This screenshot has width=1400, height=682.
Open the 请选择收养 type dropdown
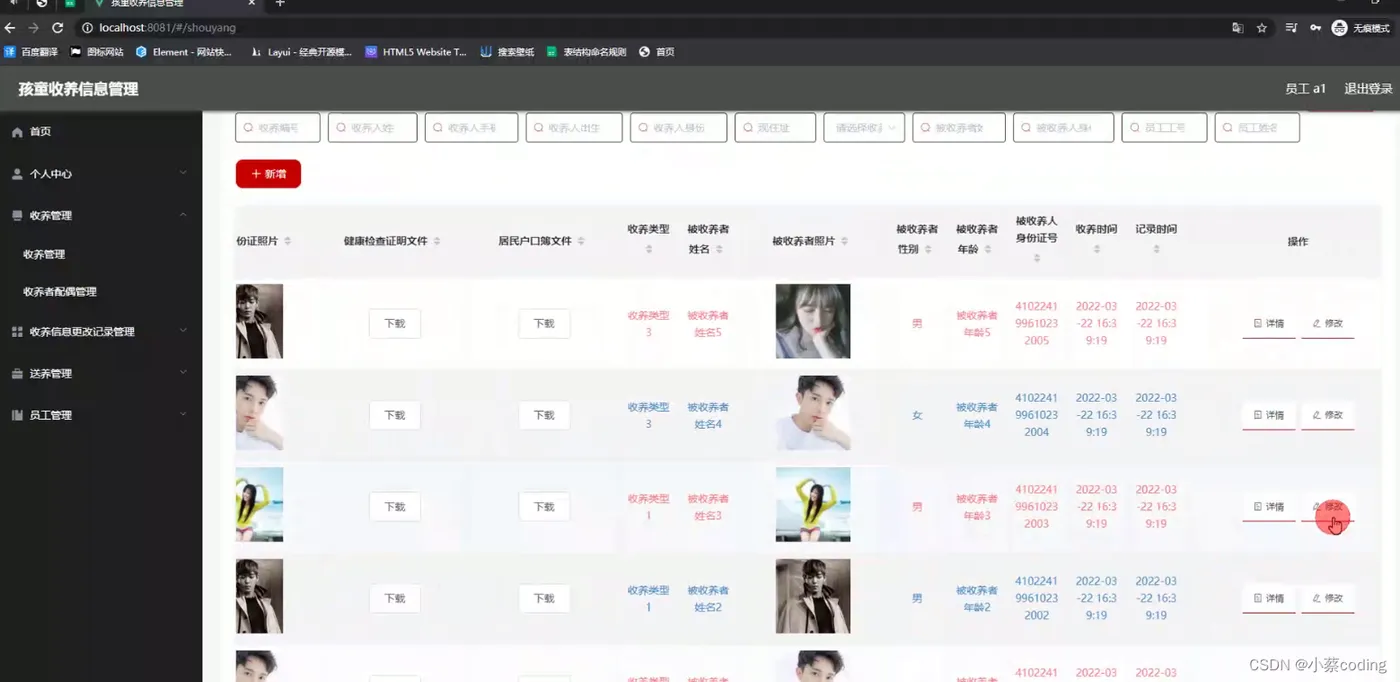(x=864, y=128)
